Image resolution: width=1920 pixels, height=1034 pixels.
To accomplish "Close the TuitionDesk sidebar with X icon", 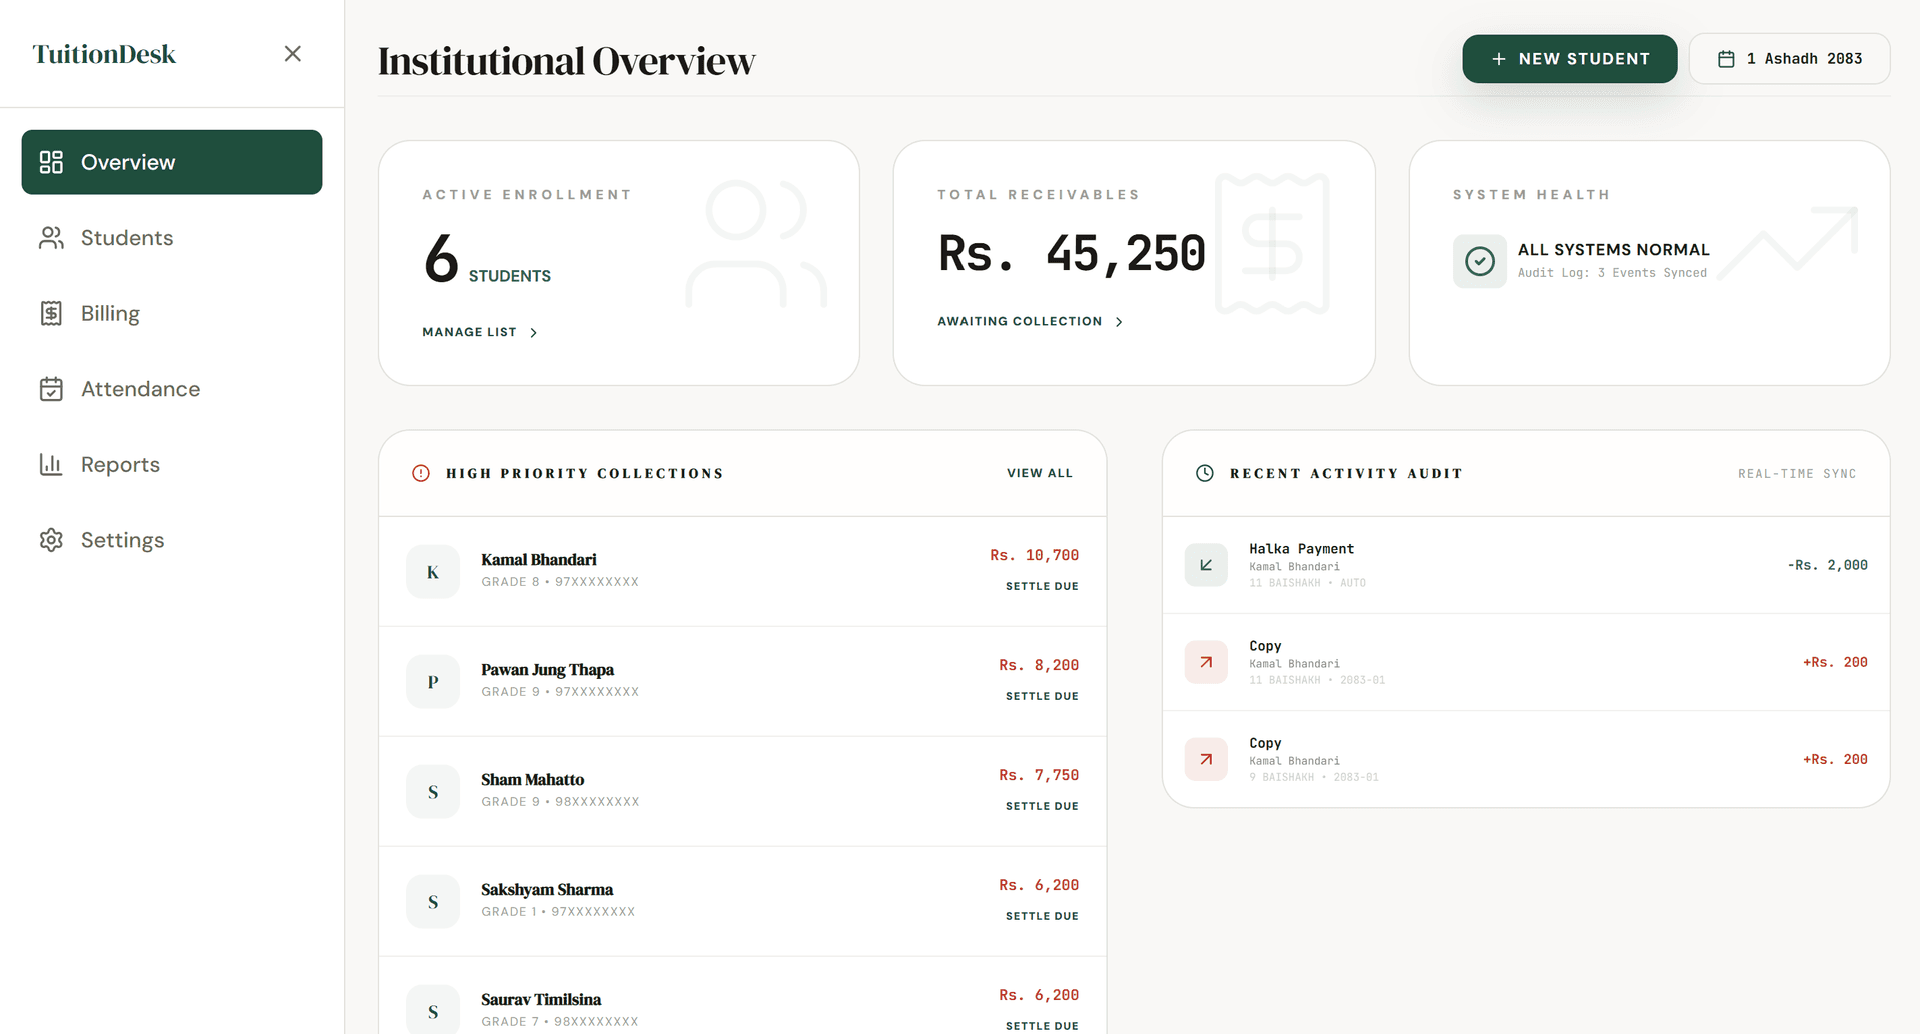I will 292,54.
